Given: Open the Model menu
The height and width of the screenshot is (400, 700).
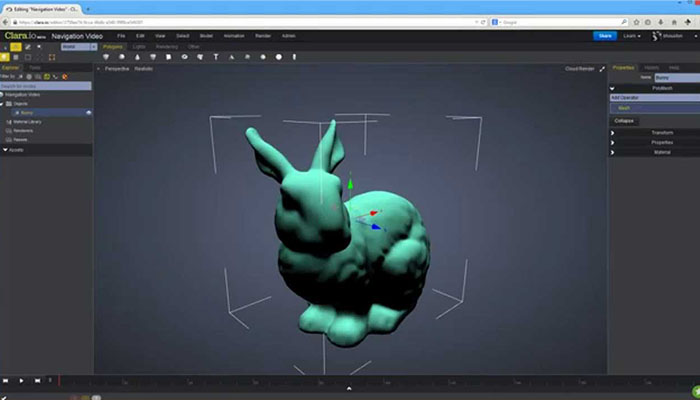Looking at the screenshot, I should [x=206, y=36].
